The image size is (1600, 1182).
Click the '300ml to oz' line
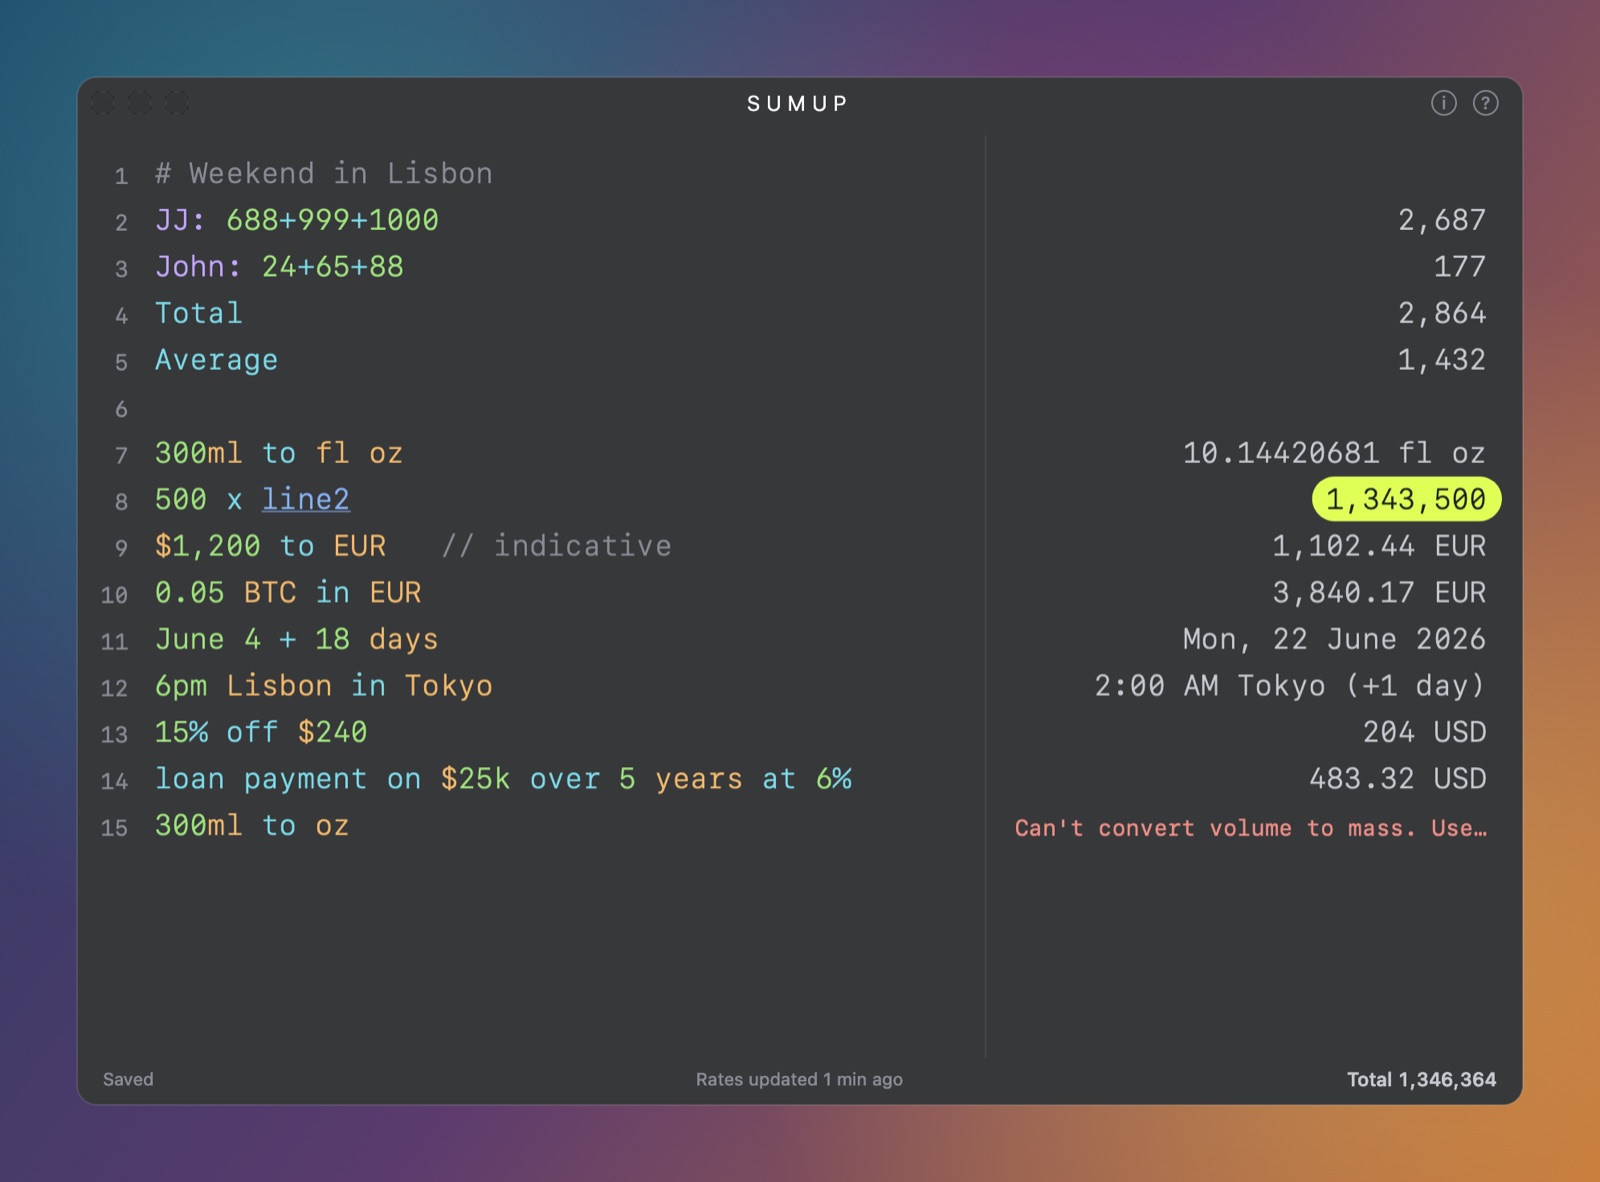point(252,826)
